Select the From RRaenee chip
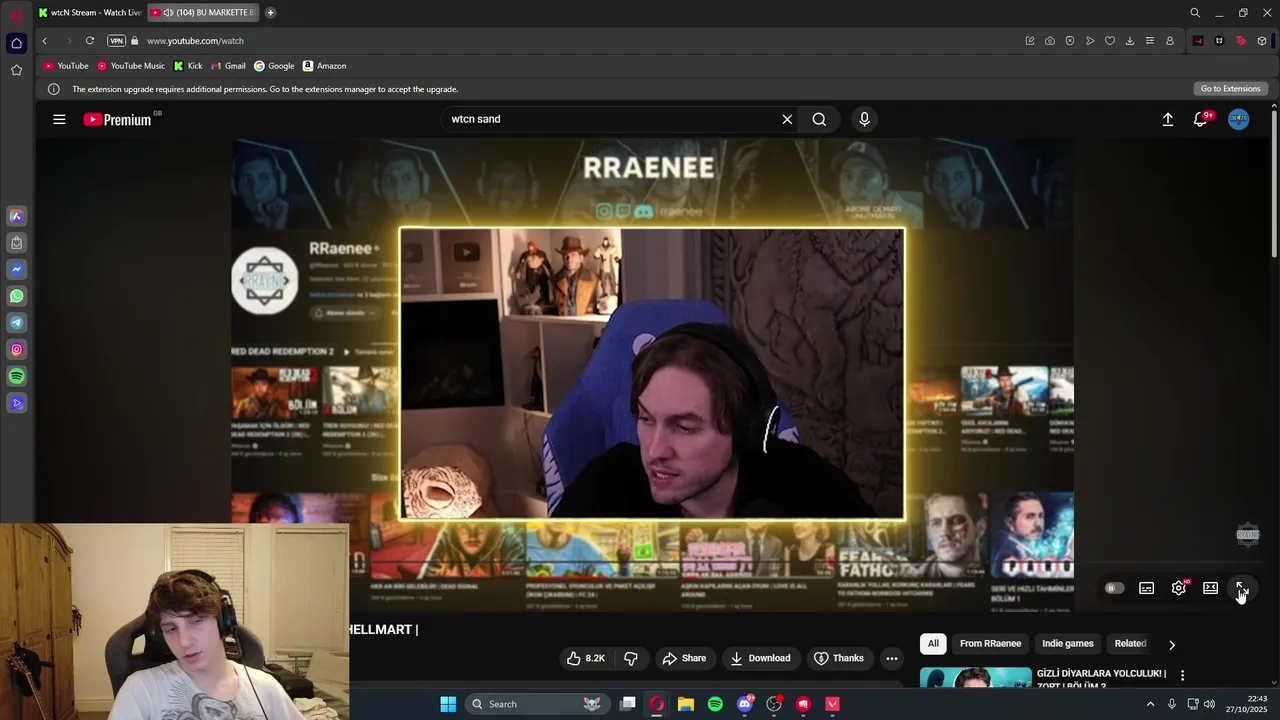 pyautogui.click(x=990, y=644)
